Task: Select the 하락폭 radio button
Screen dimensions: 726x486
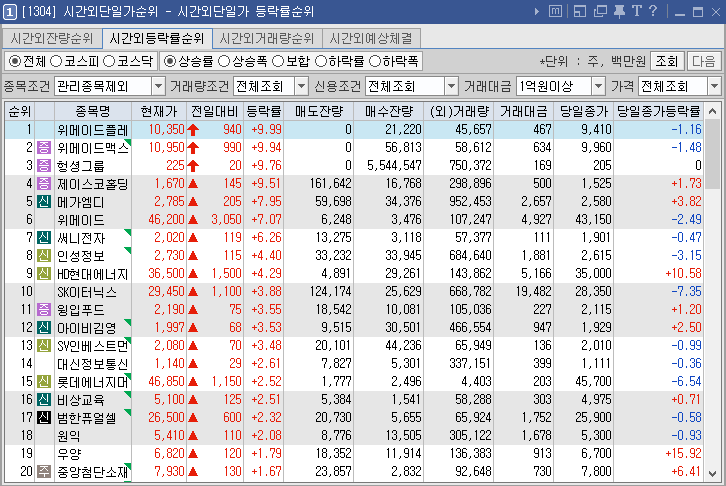Action: tap(375, 61)
